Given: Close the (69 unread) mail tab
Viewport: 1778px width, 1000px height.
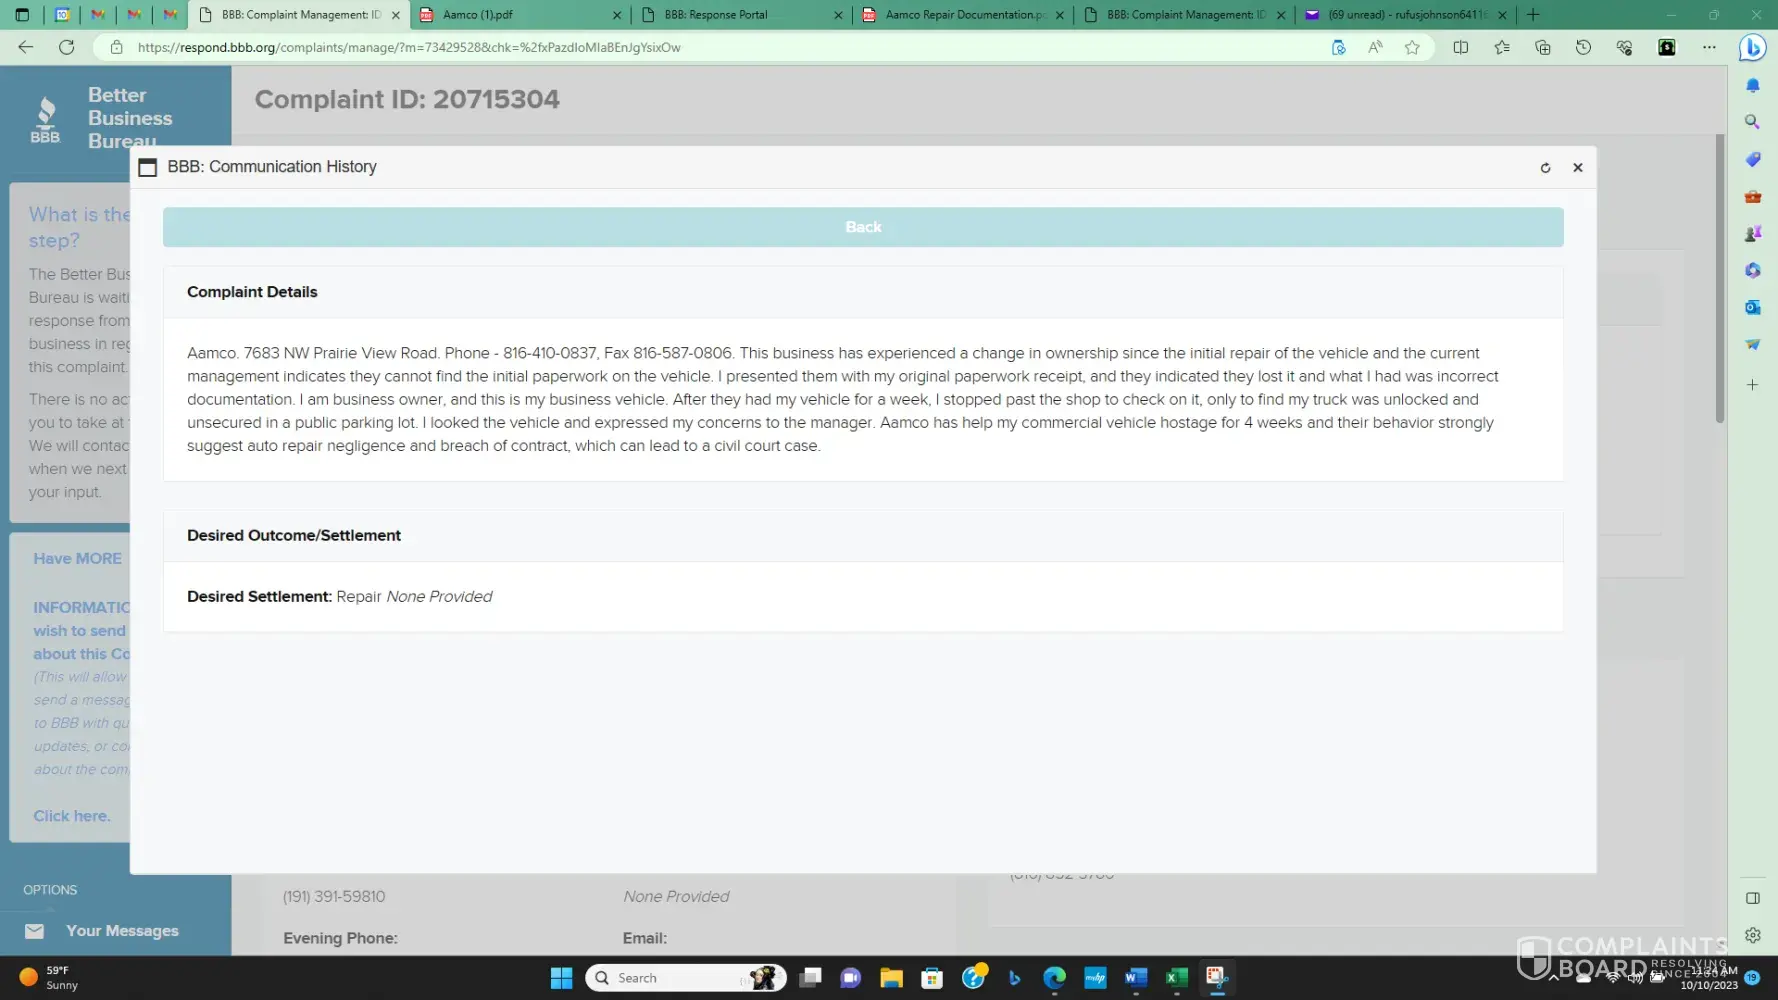Looking at the screenshot, I should 1502,15.
